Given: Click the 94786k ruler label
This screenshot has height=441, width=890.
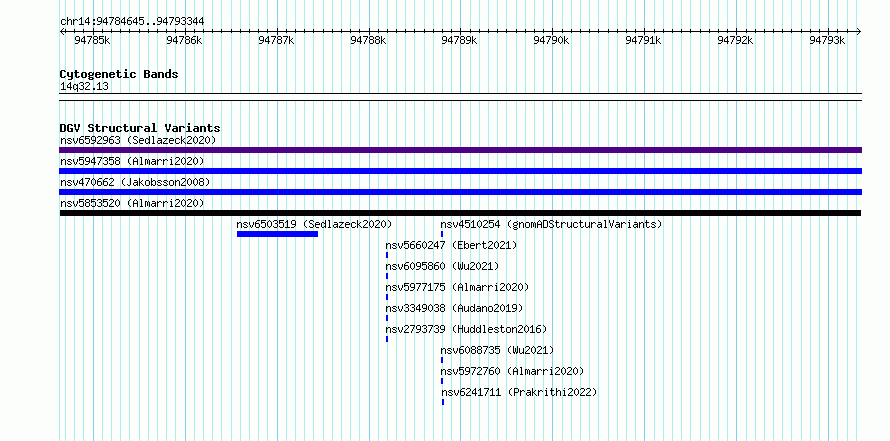Looking at the screenshot, I should [184, 40].
